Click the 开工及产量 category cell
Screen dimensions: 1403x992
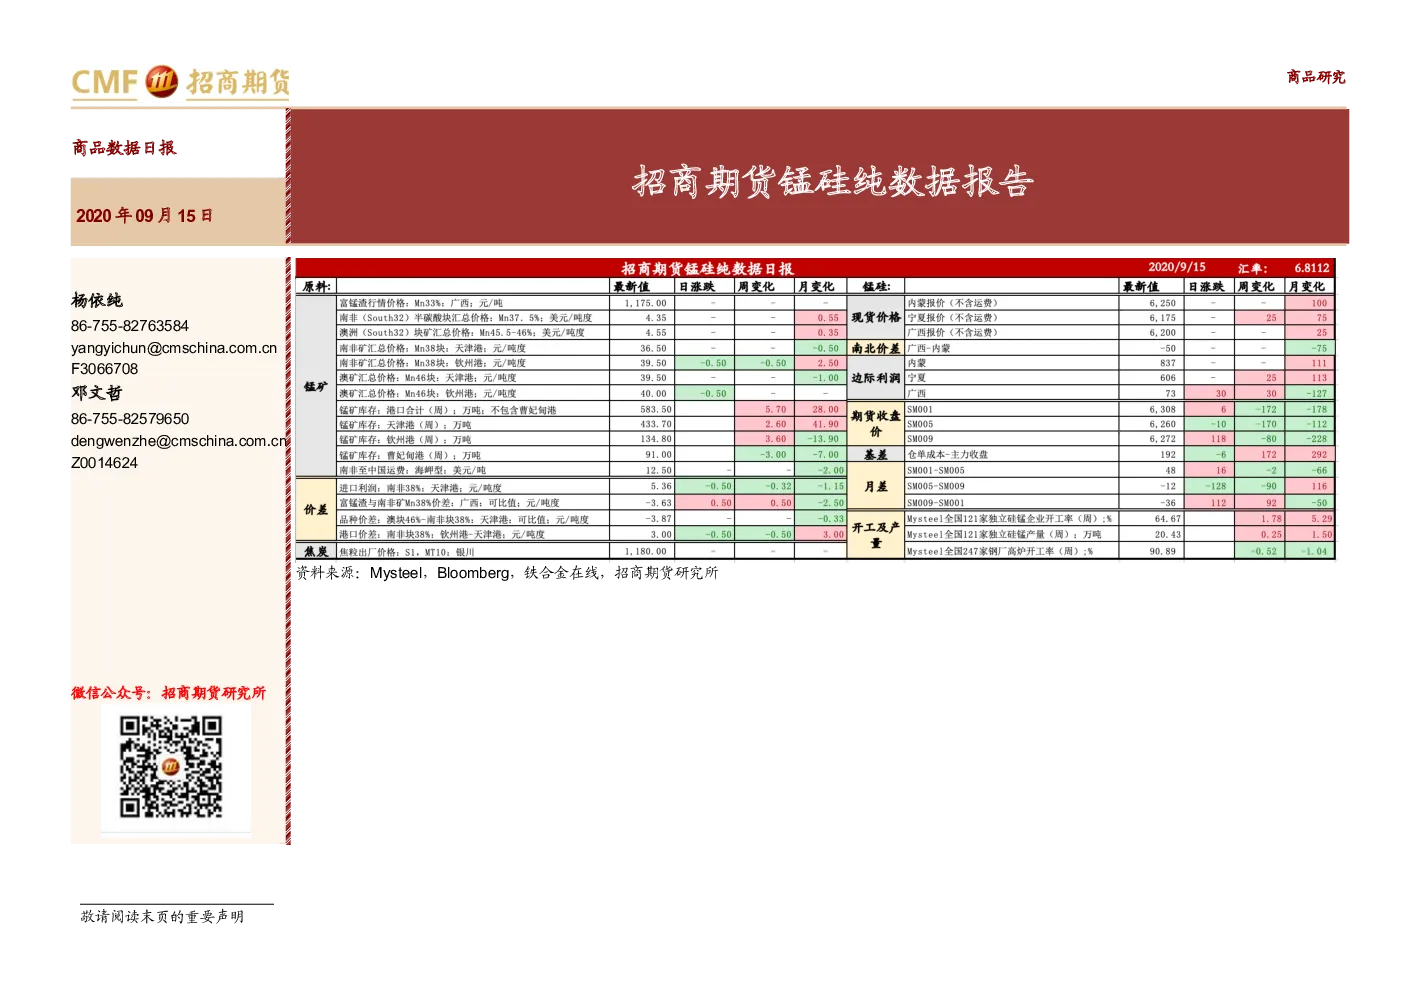[x=876, y=535]
